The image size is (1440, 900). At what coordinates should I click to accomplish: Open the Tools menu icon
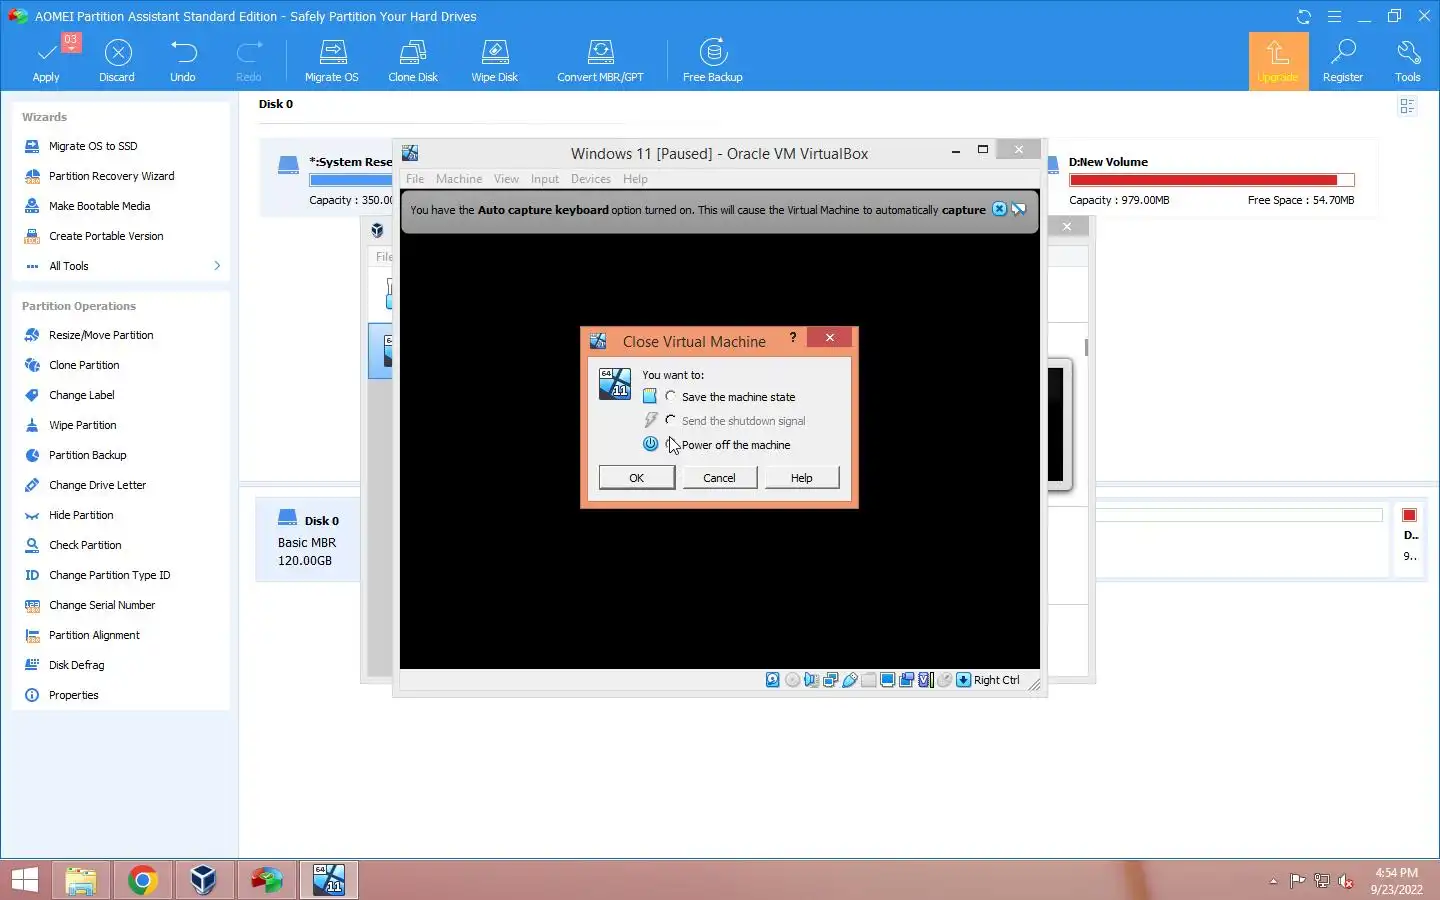coord(1408,60)
